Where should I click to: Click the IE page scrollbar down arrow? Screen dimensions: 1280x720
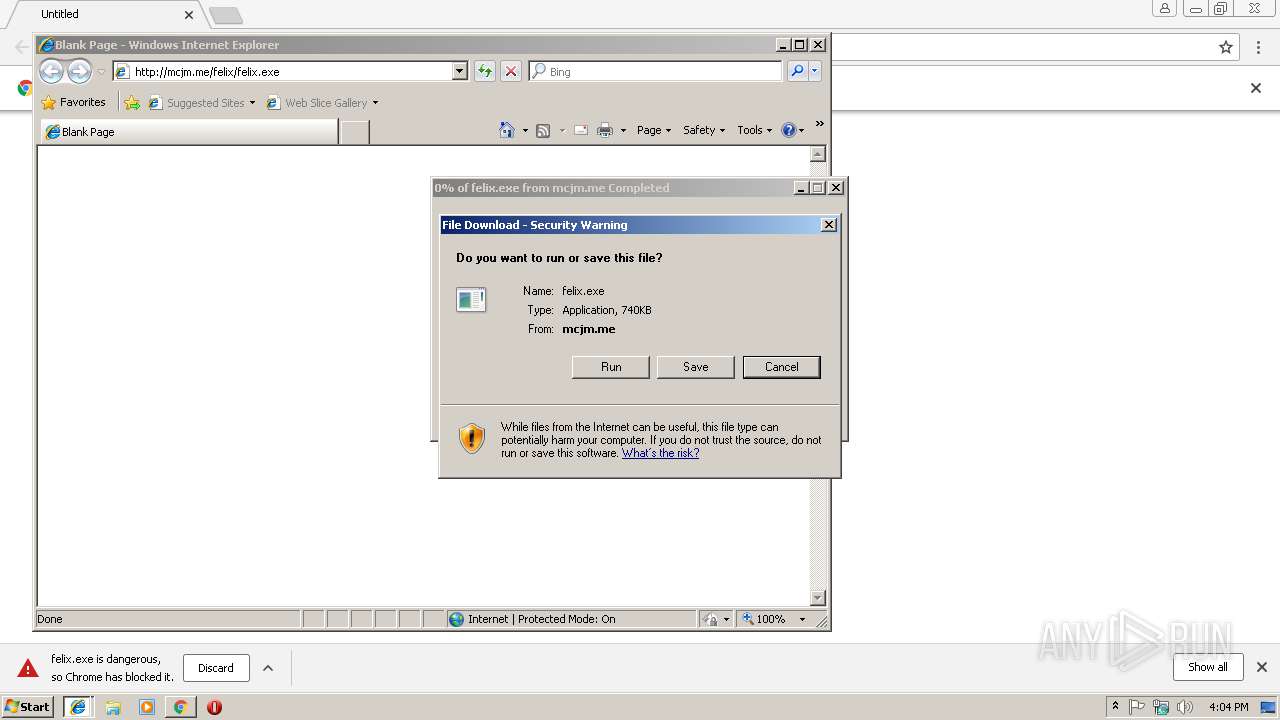coord(818,598)
